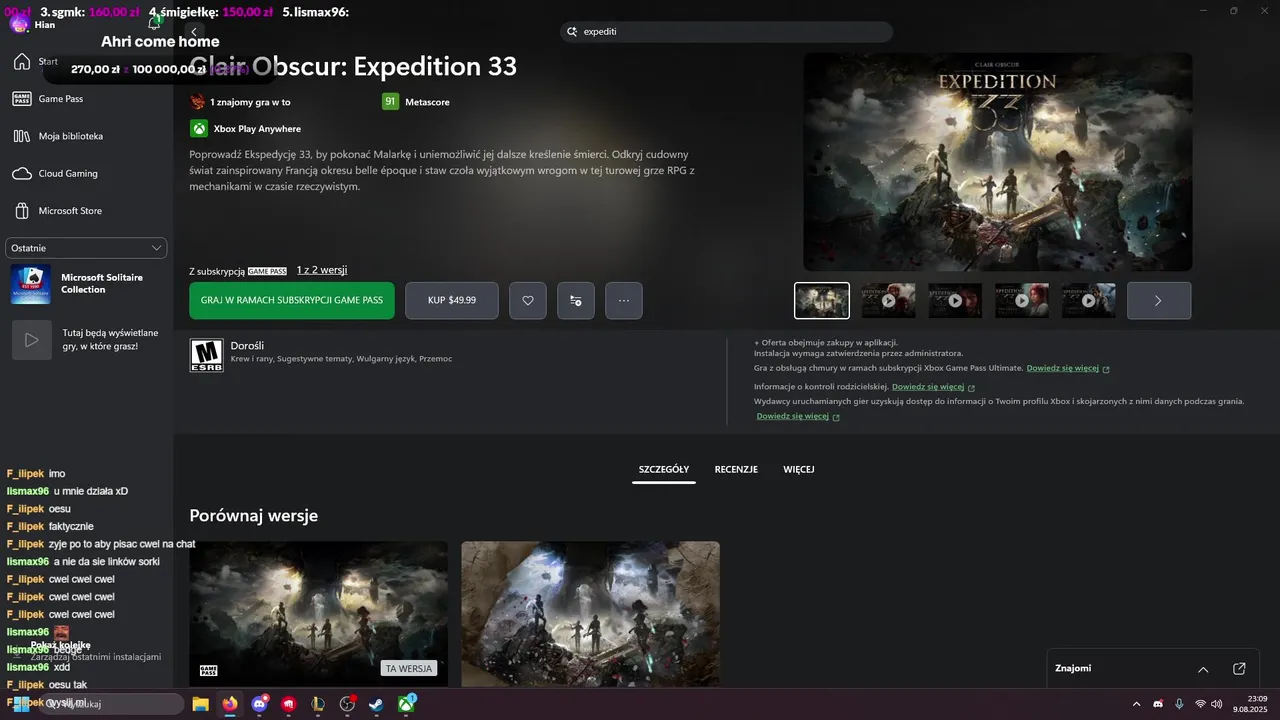Click Graj w ramach subskrypcji Game Pass button
This screenshot has height=720, width=1280.
click(292, 300)
